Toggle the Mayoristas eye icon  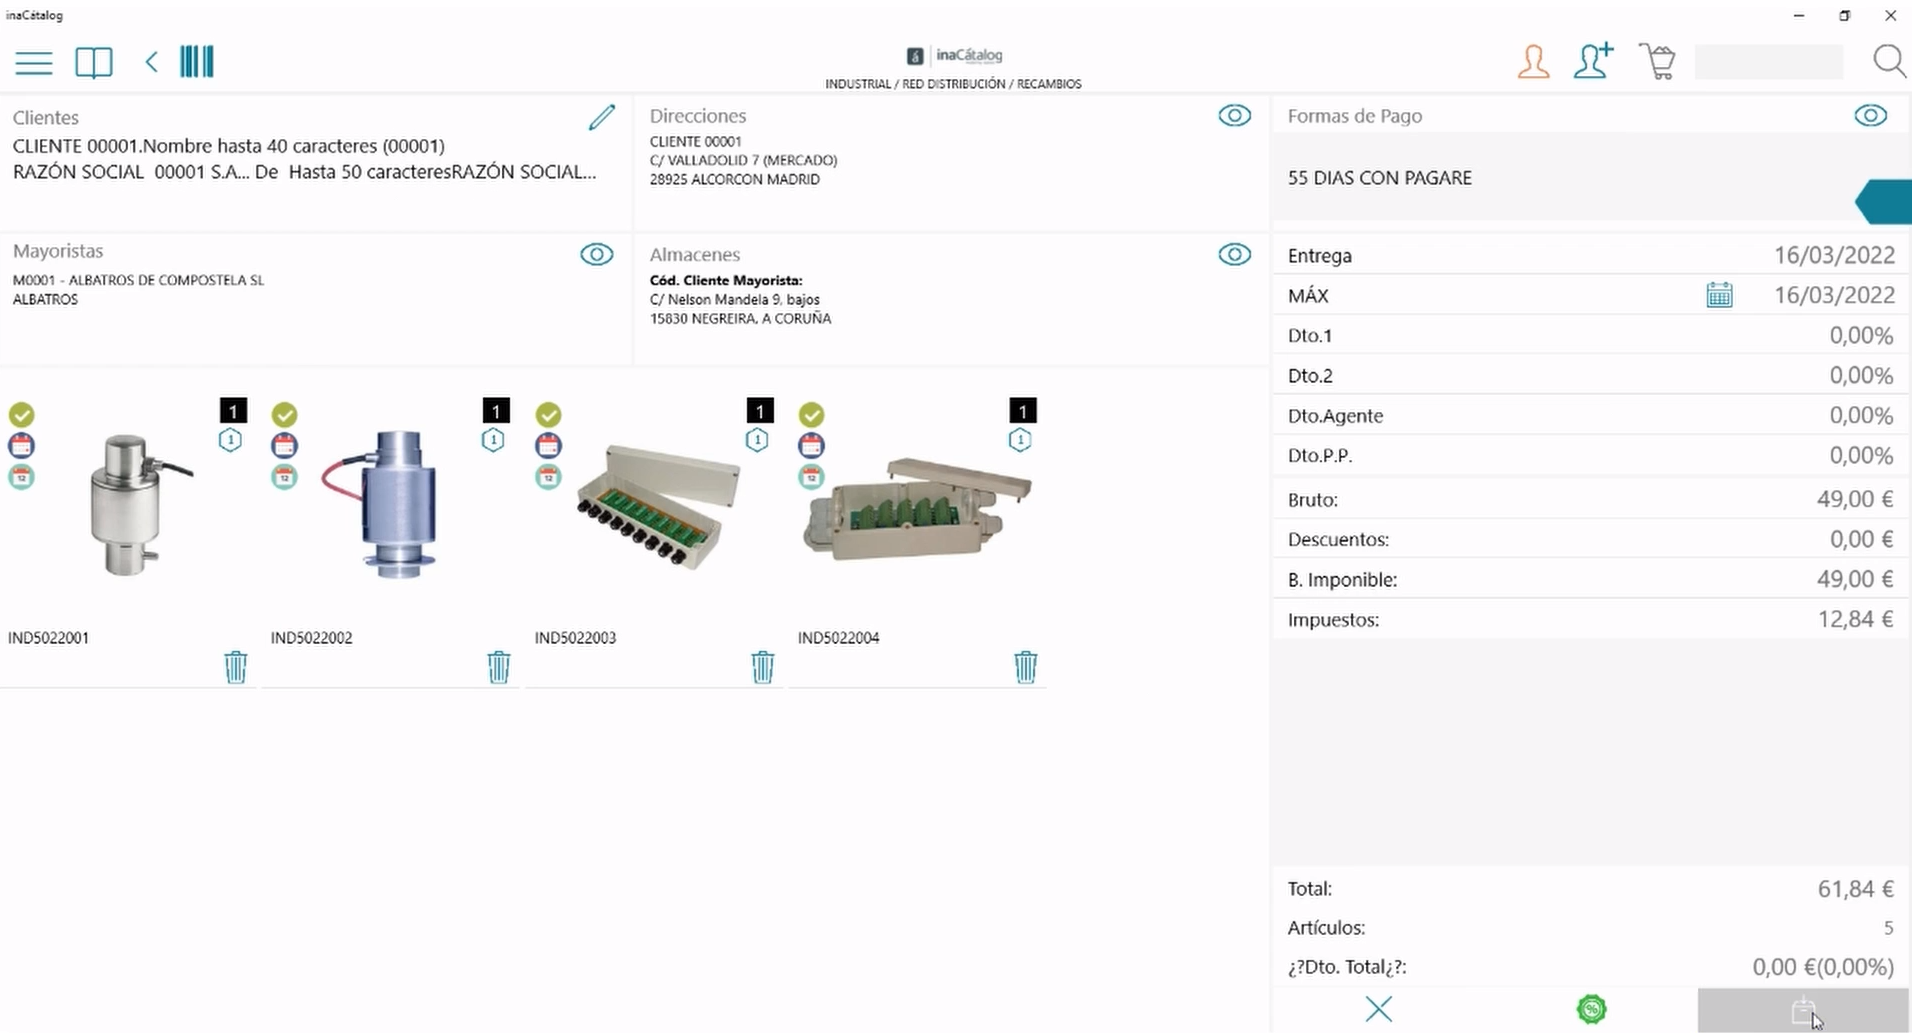596,255
